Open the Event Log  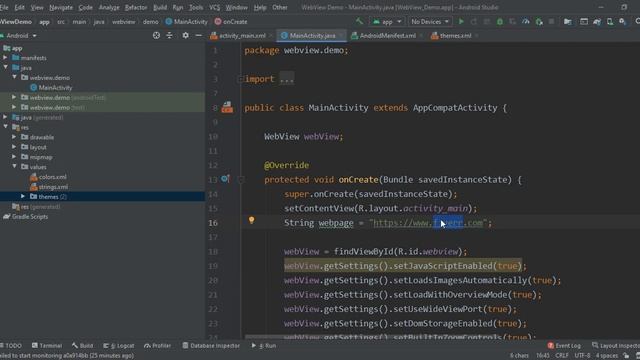(x=564, y=345)
